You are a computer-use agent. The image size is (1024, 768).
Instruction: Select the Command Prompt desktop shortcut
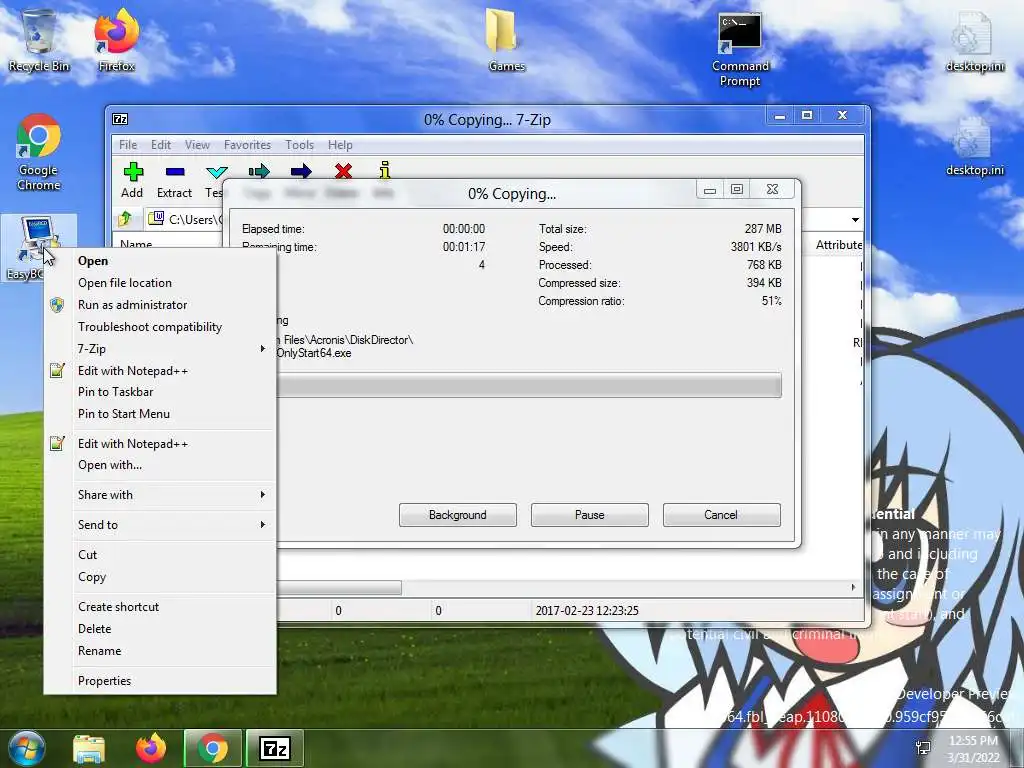[x=740, y=50]
